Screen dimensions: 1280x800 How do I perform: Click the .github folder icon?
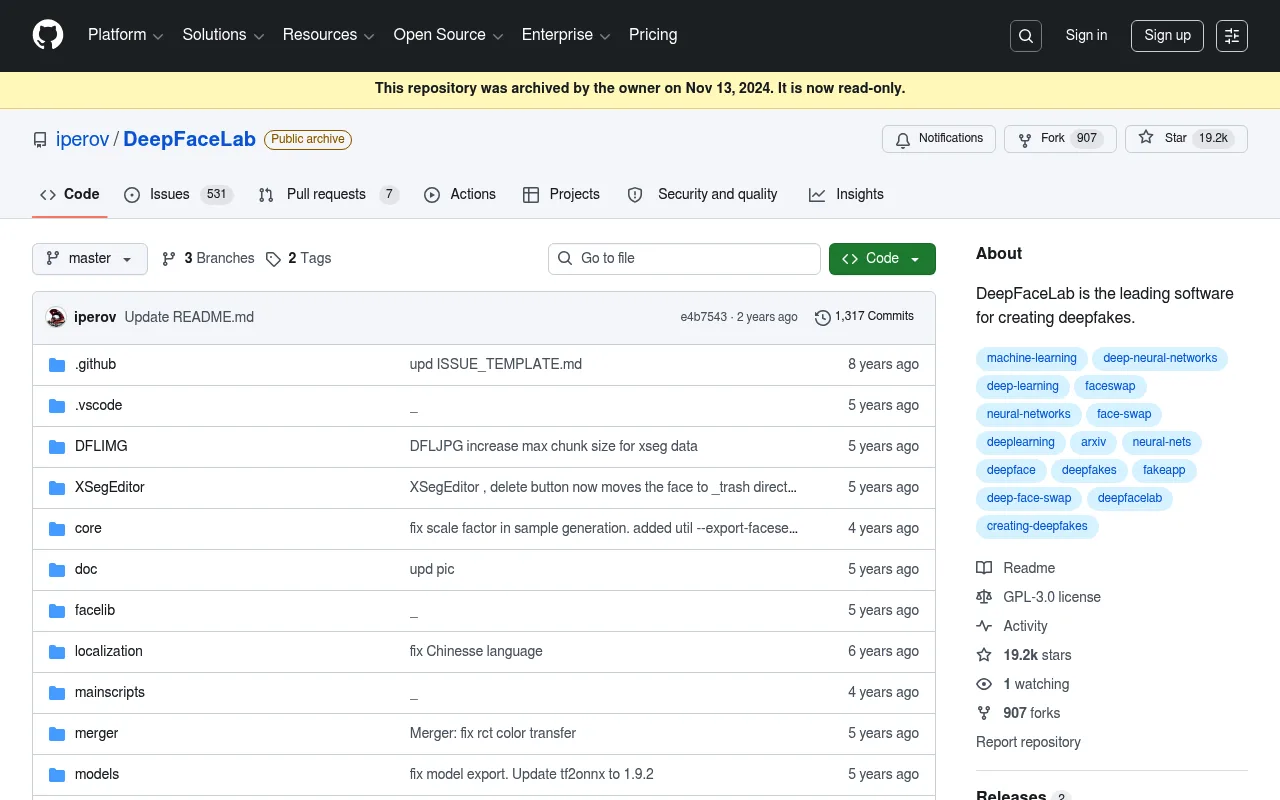(x=57, y=365)
